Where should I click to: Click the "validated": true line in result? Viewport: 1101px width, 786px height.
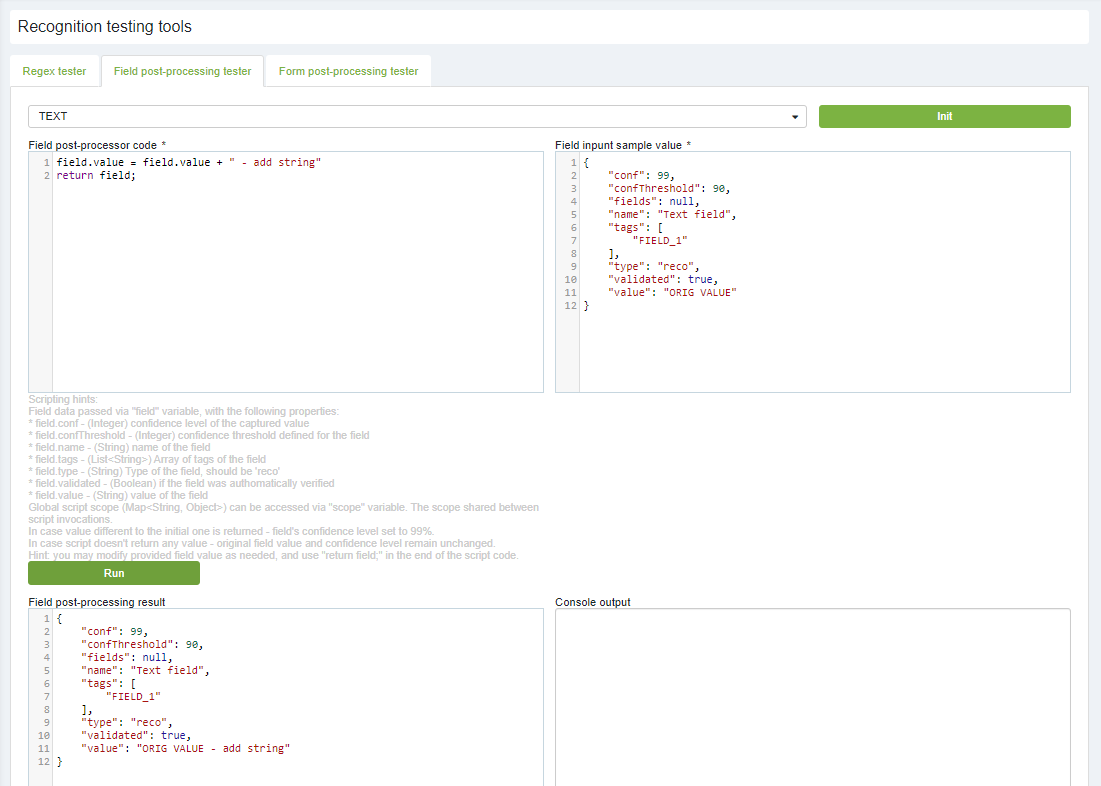136,735
